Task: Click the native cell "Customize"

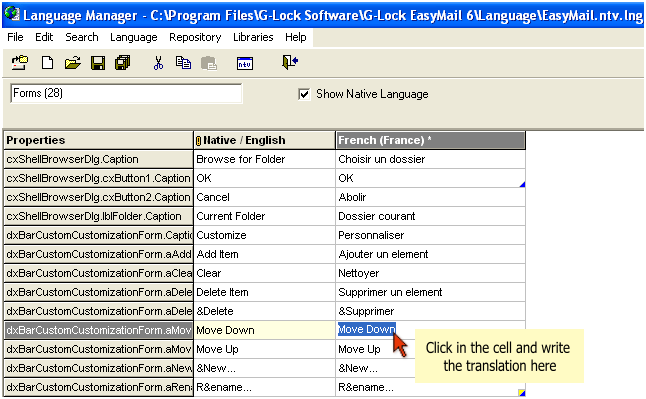Action: click(x=264, y=235)
